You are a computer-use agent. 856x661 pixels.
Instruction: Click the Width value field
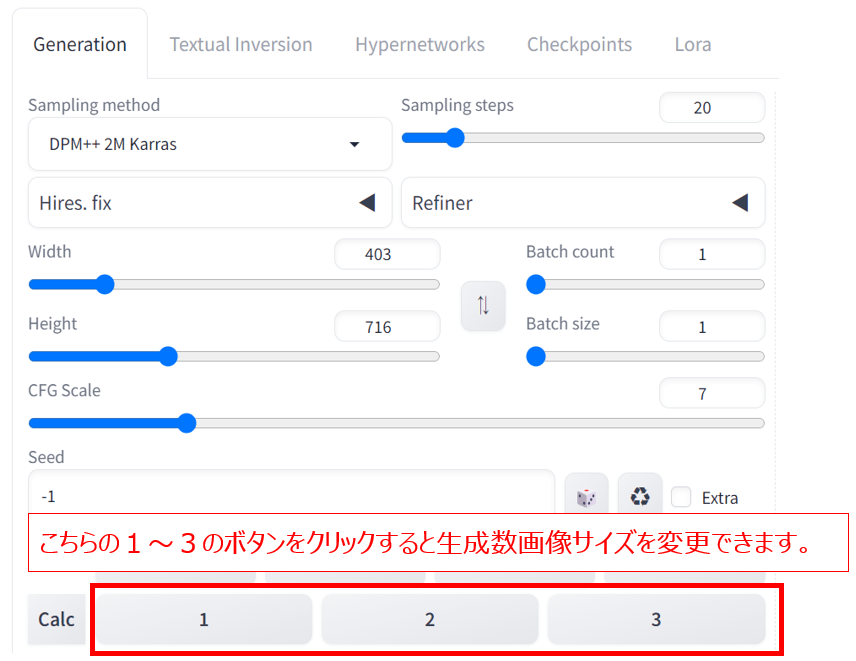click(x=387, y=254)
